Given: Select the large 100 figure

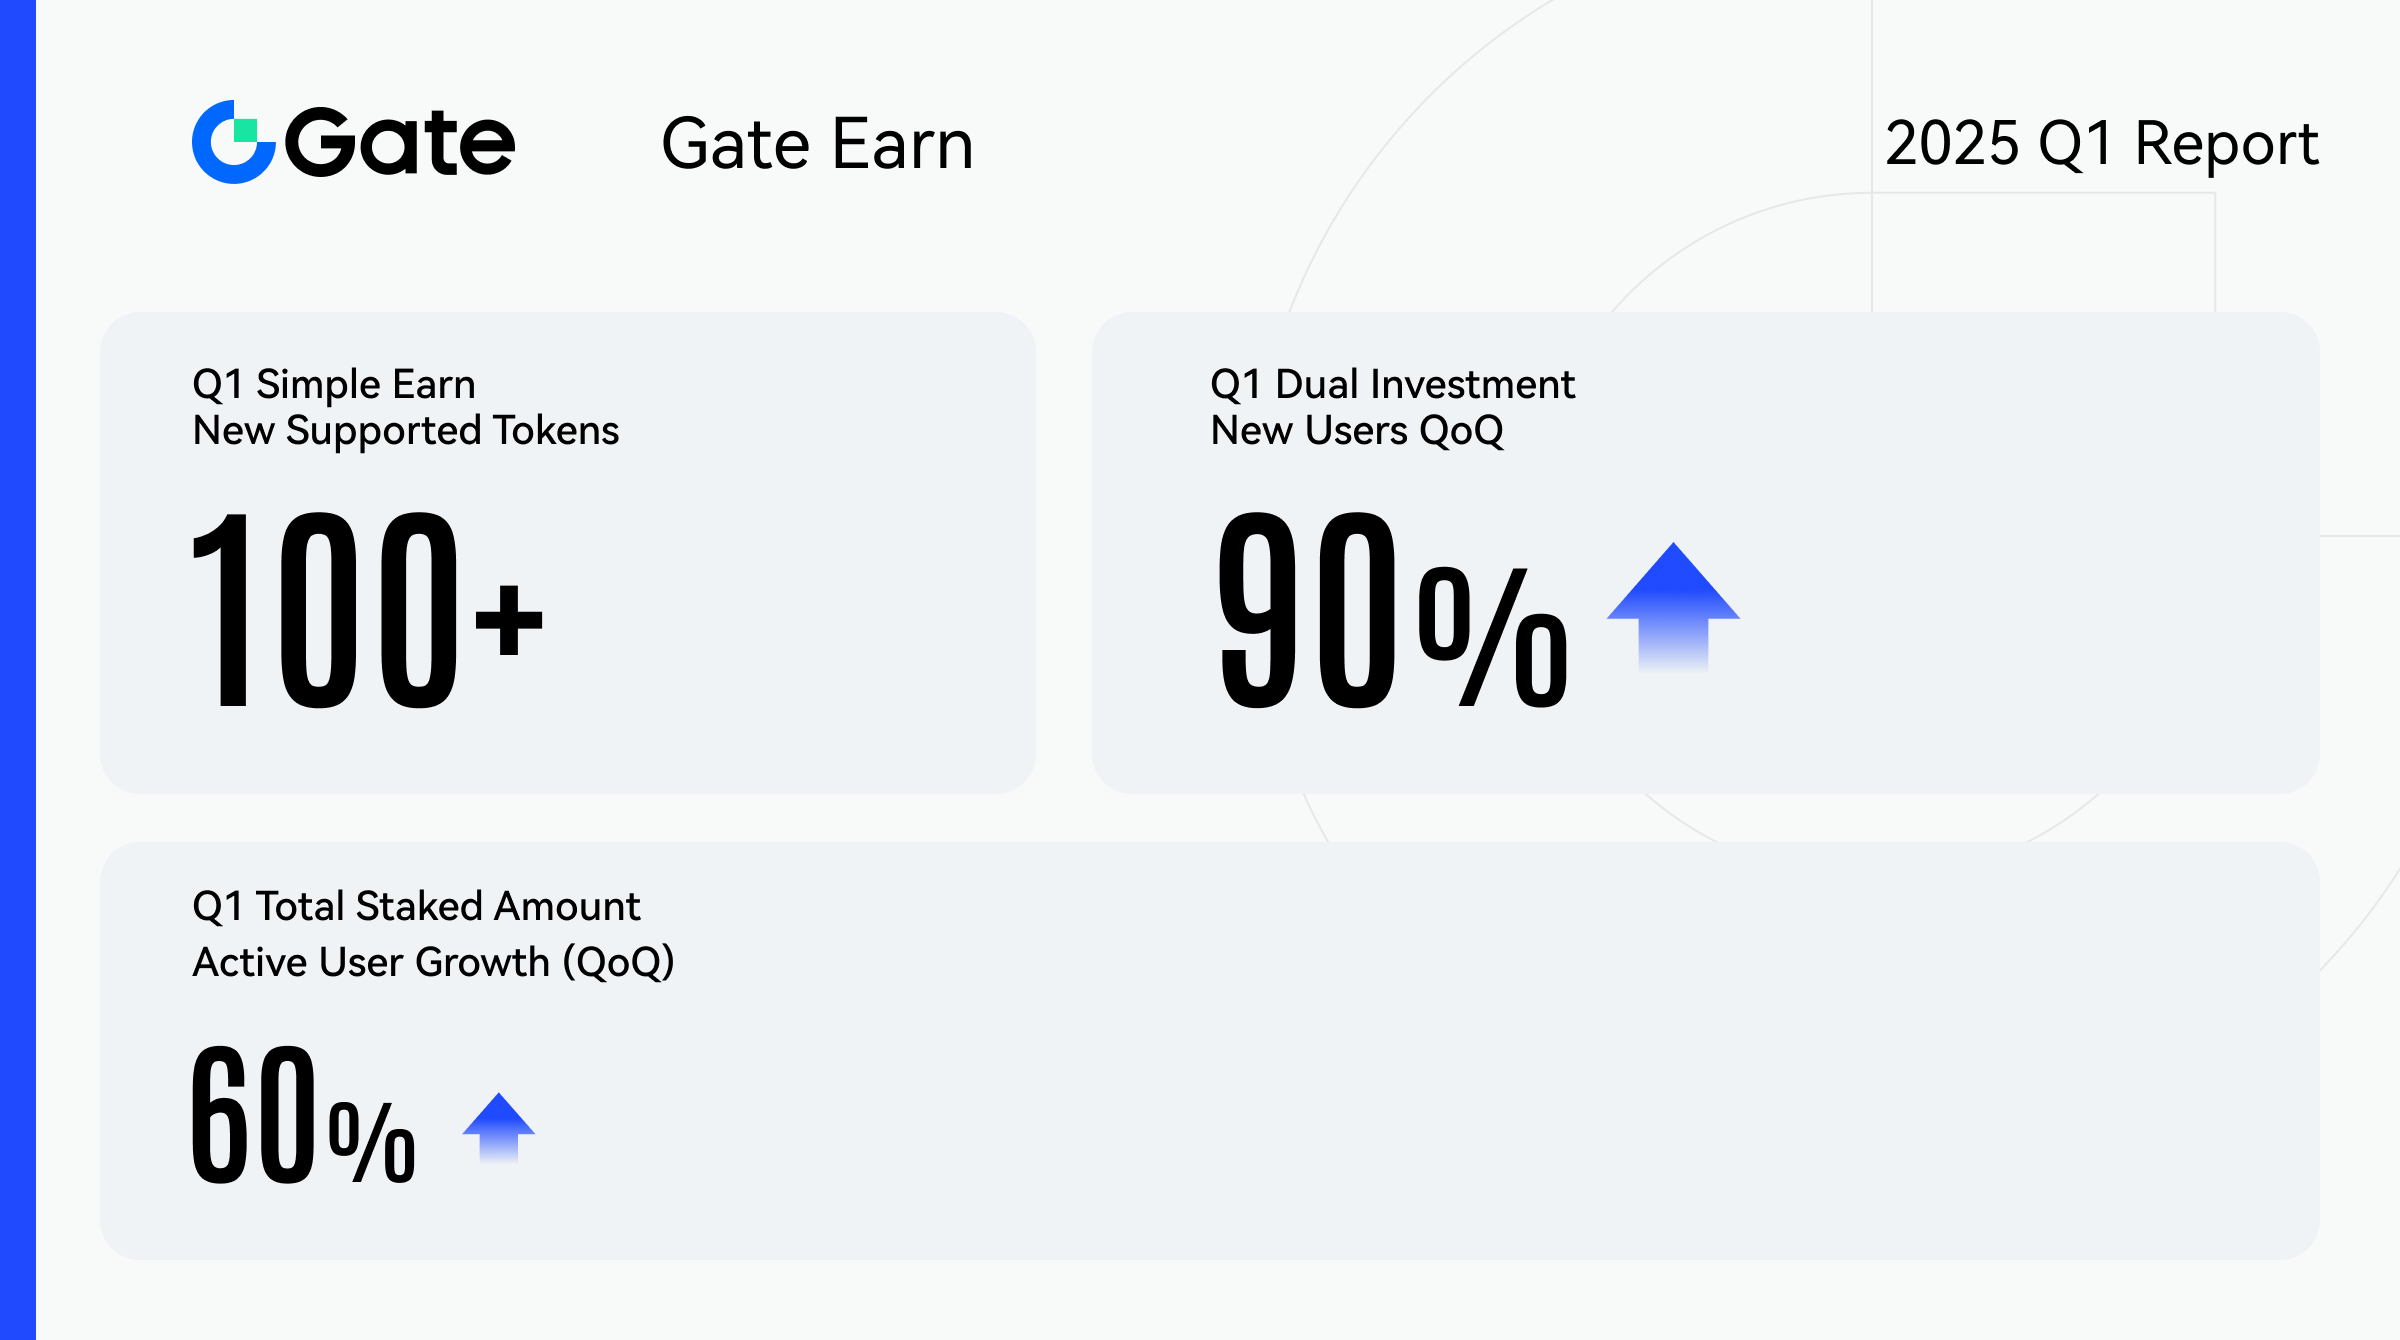Looking at the screenshot, I should coord(325,610).
